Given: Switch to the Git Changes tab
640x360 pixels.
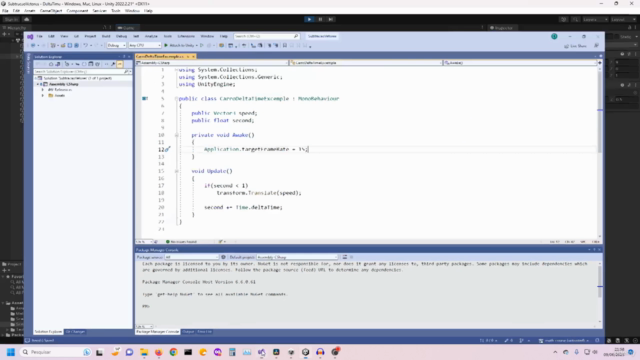Looking at the screenshot, I should coord(76,331).
